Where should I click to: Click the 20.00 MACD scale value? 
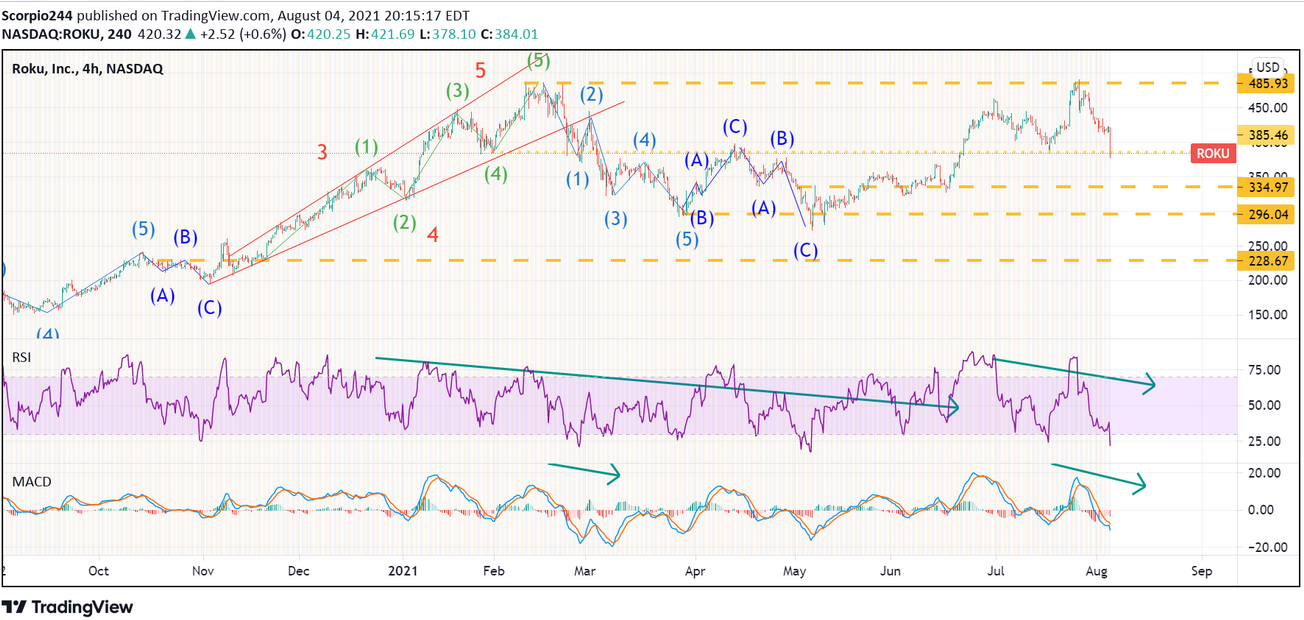[x=1263, y=473]
